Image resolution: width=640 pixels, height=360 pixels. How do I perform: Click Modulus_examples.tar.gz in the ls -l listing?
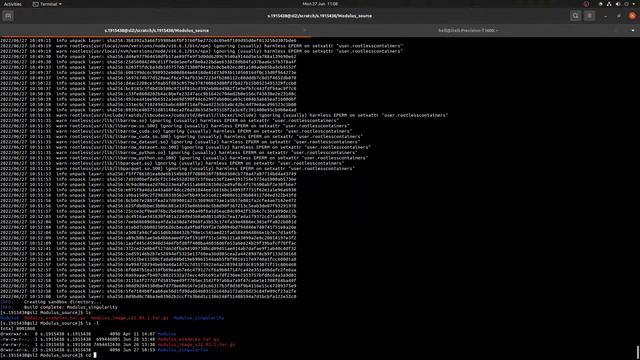tap(188, 339)
